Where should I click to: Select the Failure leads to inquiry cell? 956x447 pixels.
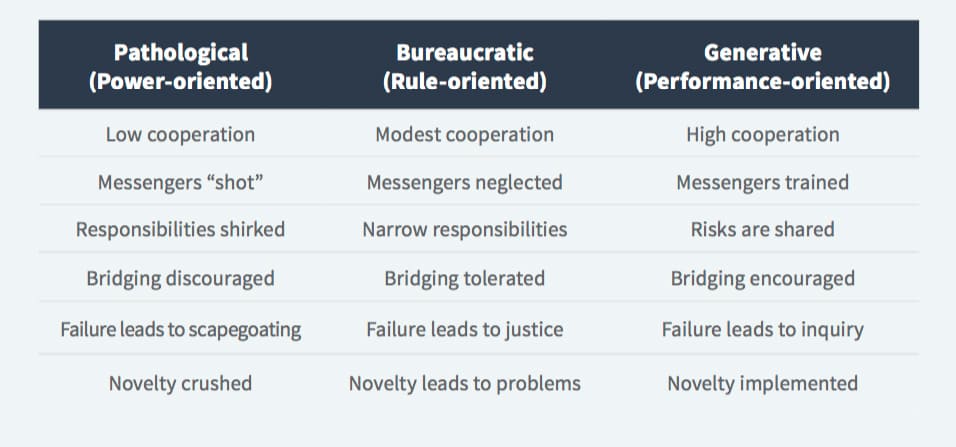click(763, 330)
